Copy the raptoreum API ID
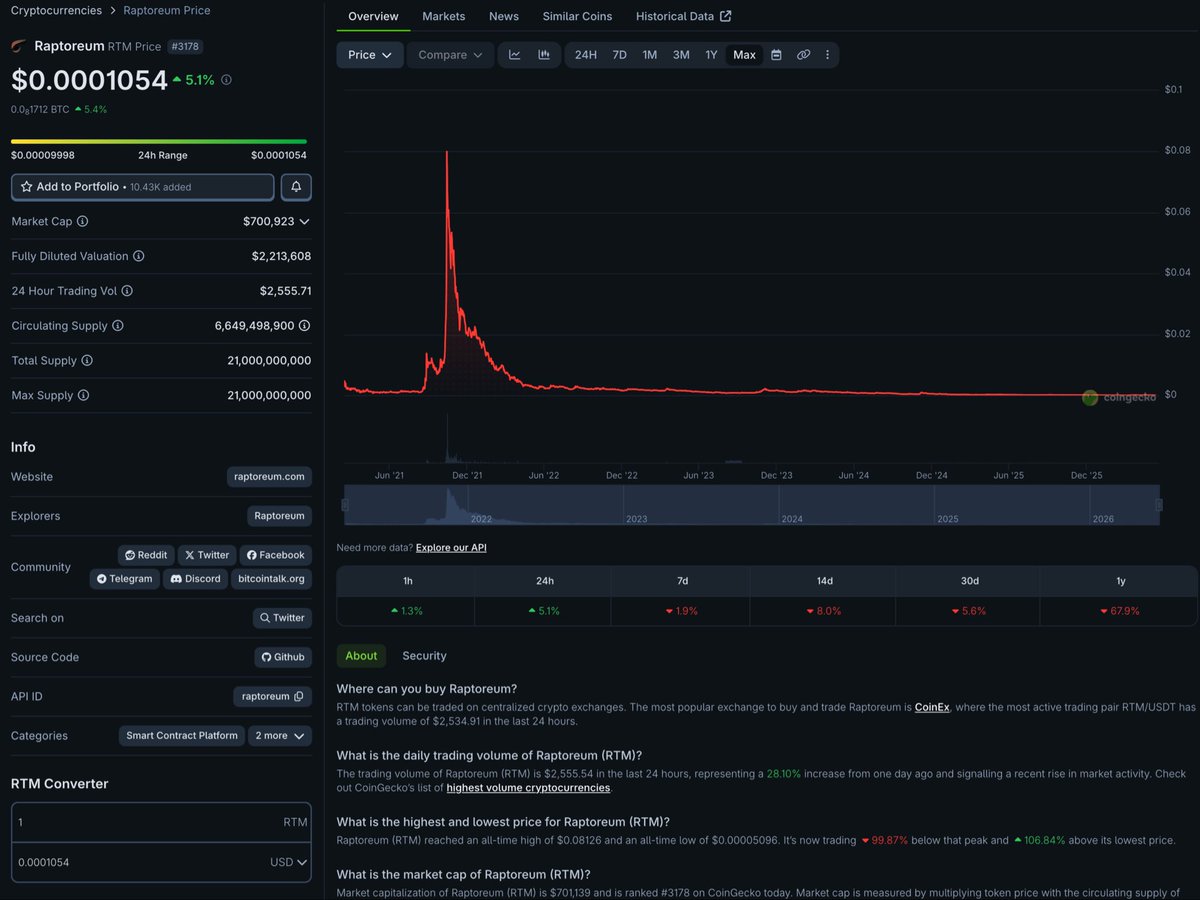 tap(299, 696)
